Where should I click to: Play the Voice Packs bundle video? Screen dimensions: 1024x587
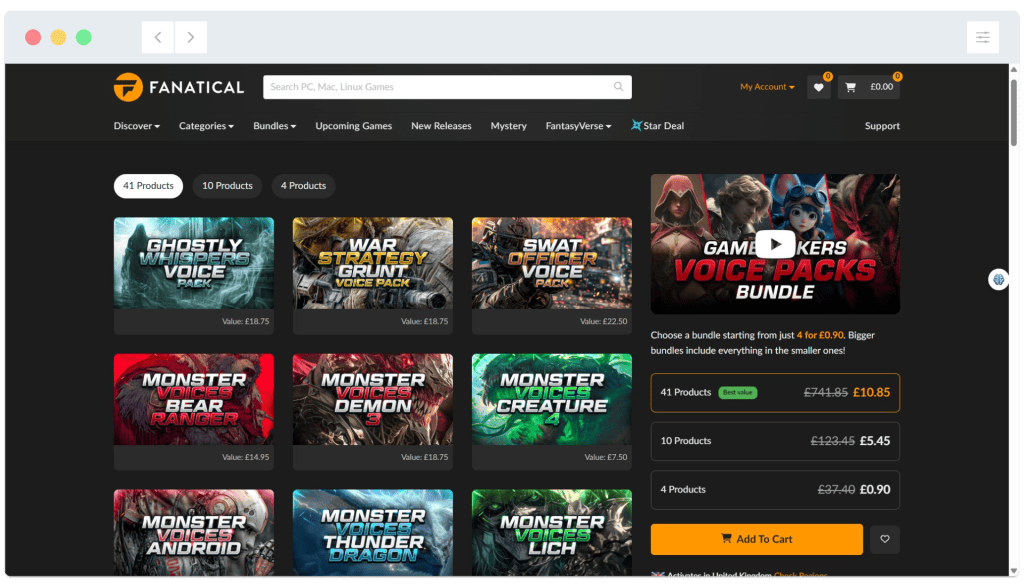pos(774,243)
